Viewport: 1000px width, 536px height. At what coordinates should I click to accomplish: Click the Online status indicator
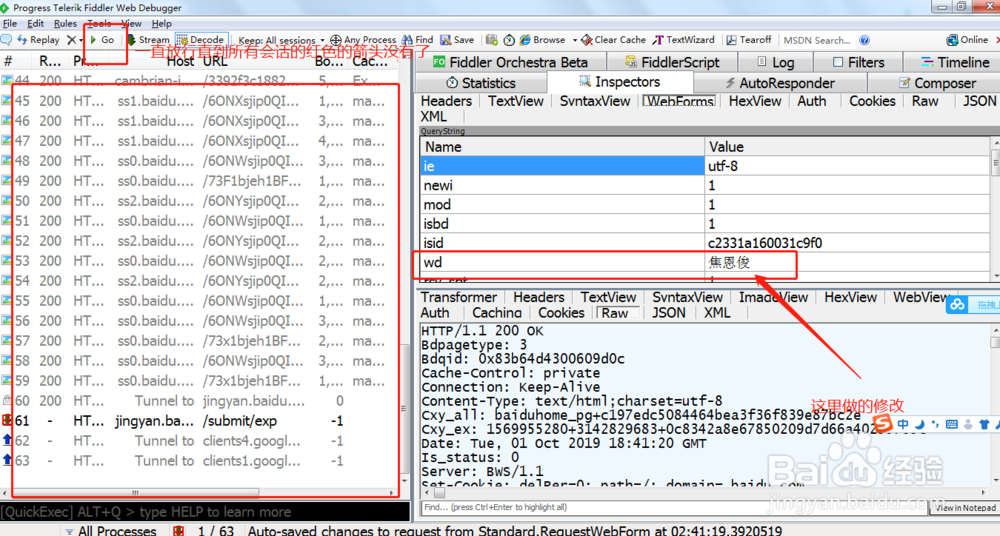[967, 40]
